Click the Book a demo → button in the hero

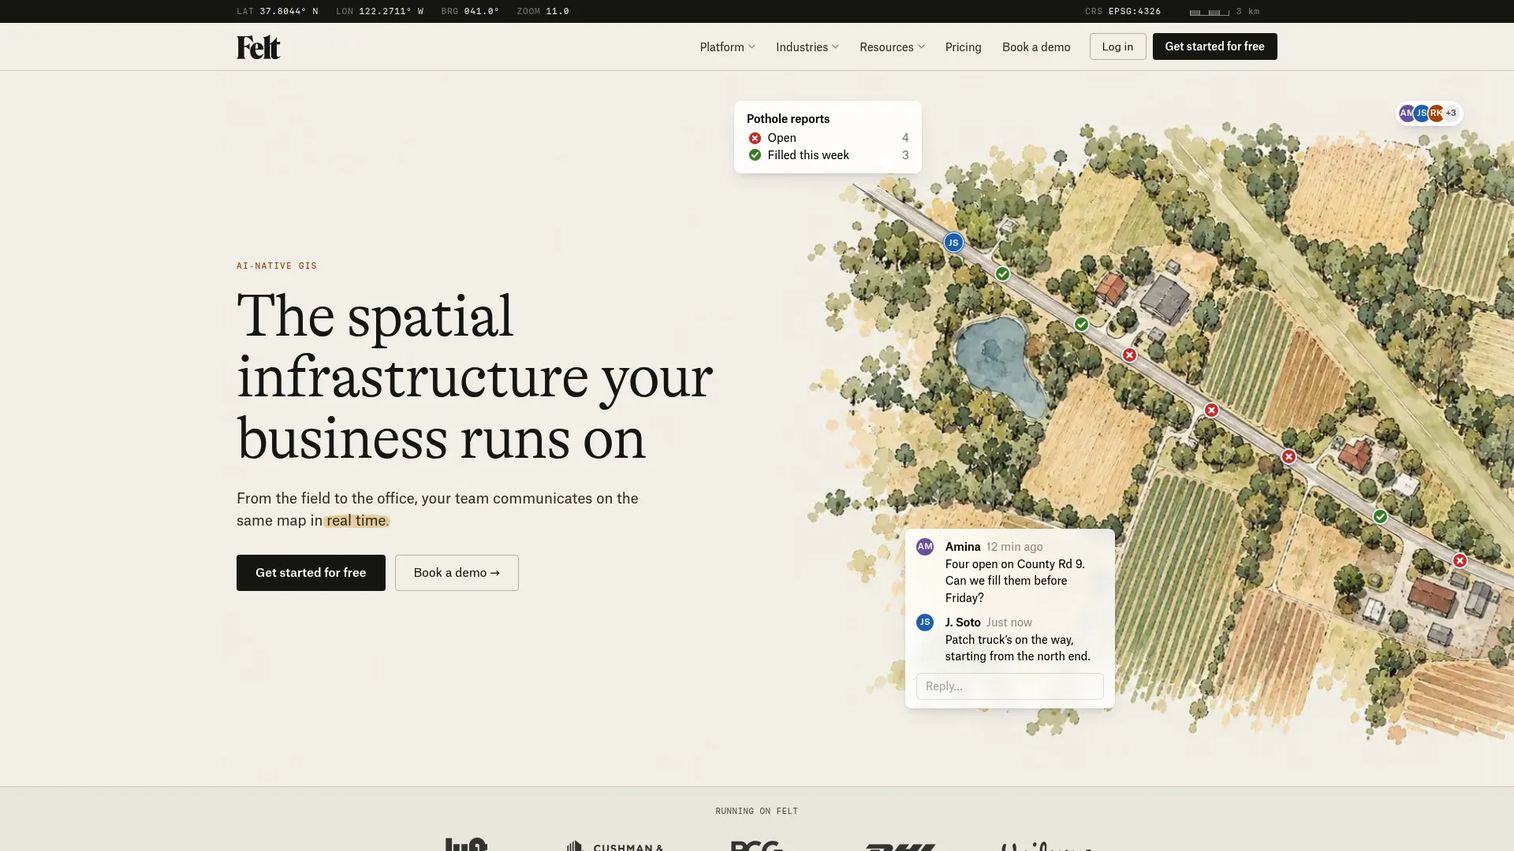457,573
